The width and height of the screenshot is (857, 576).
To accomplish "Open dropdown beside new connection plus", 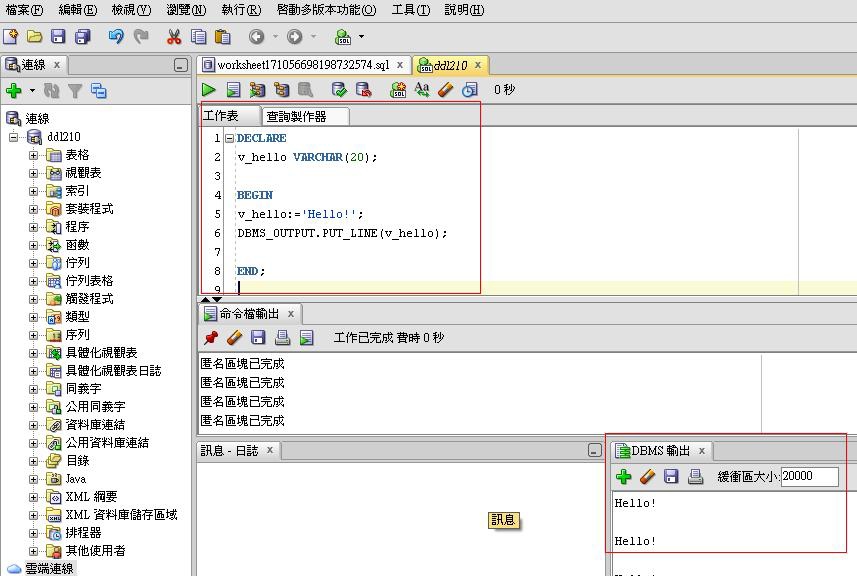I will [32, 90].
